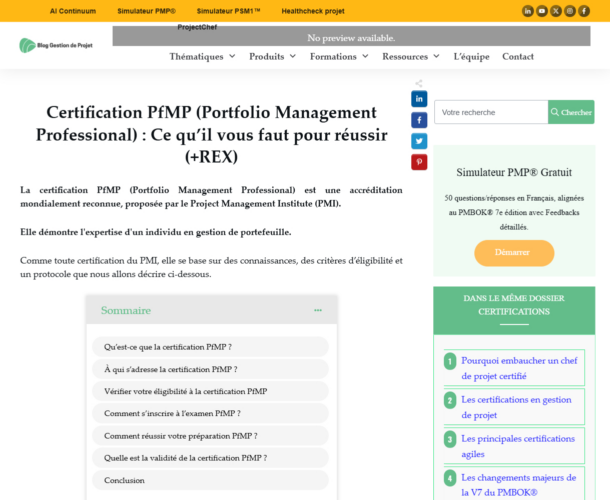Viewport: 610px width, 500px height.
Task: Share the article on Facebook
Action: point(419,120)
